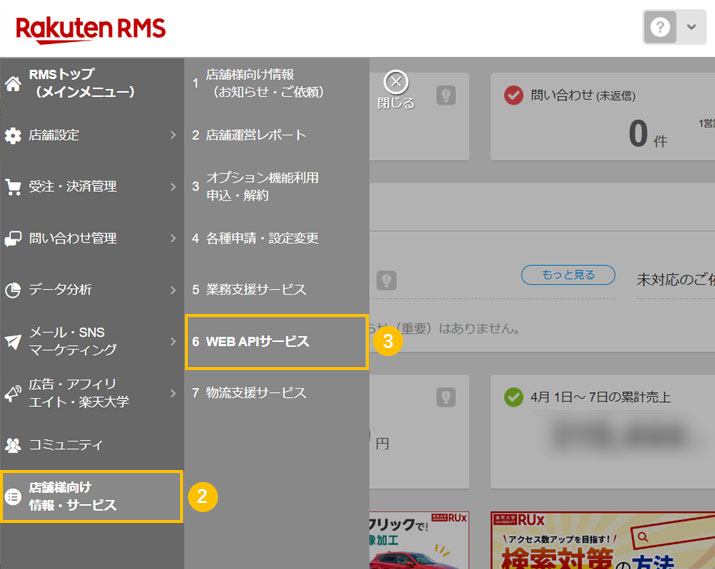Click the megaphone icon for 広告・アフィリエイト
The height and width of the screenshot is (569, 715).
pyautogui.click(x=13, y=393)
